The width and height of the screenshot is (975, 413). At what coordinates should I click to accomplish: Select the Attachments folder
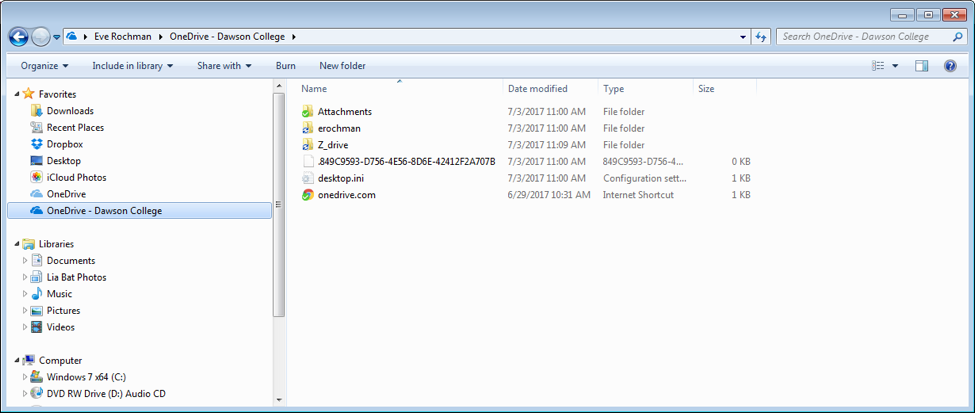(344, 111)
